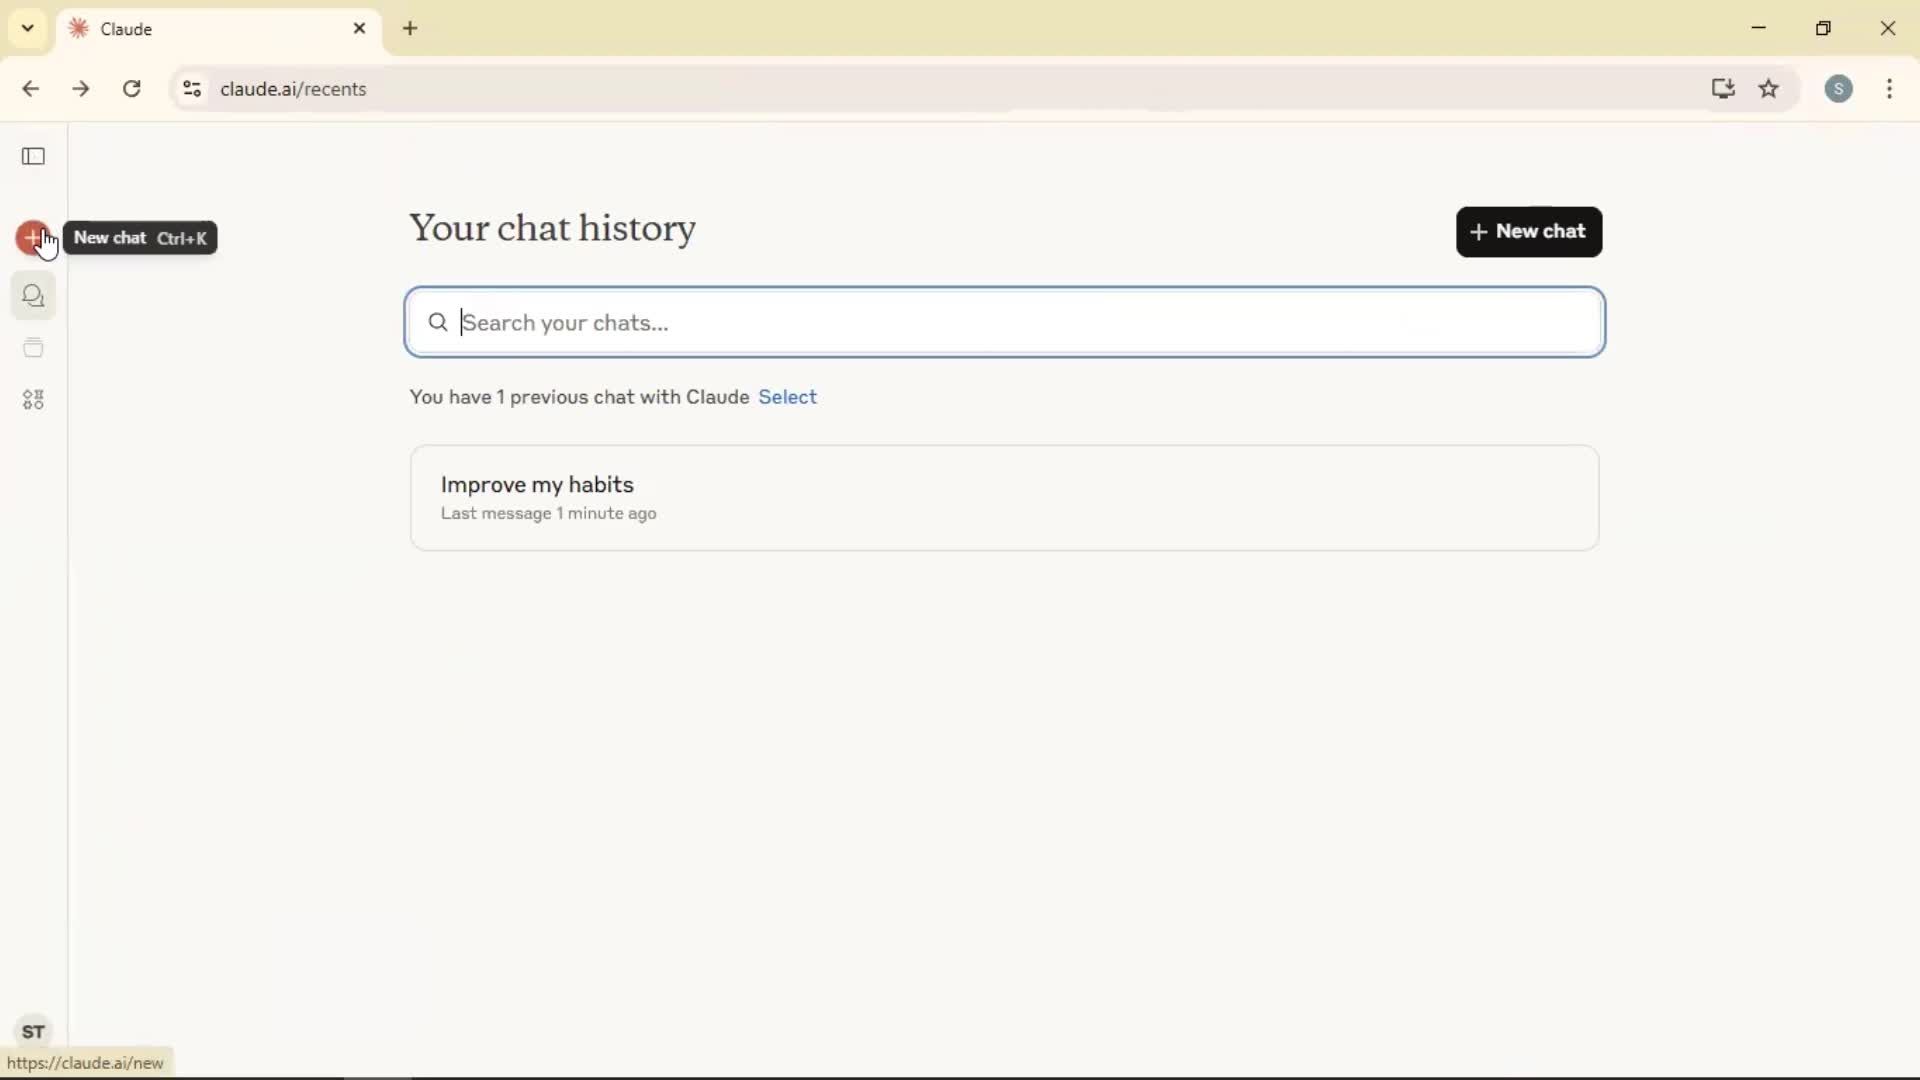The width and height of the screenshot is (1920, 1080).
Task: Click the Last message 1 minute ago text
Action: (548, 513)
